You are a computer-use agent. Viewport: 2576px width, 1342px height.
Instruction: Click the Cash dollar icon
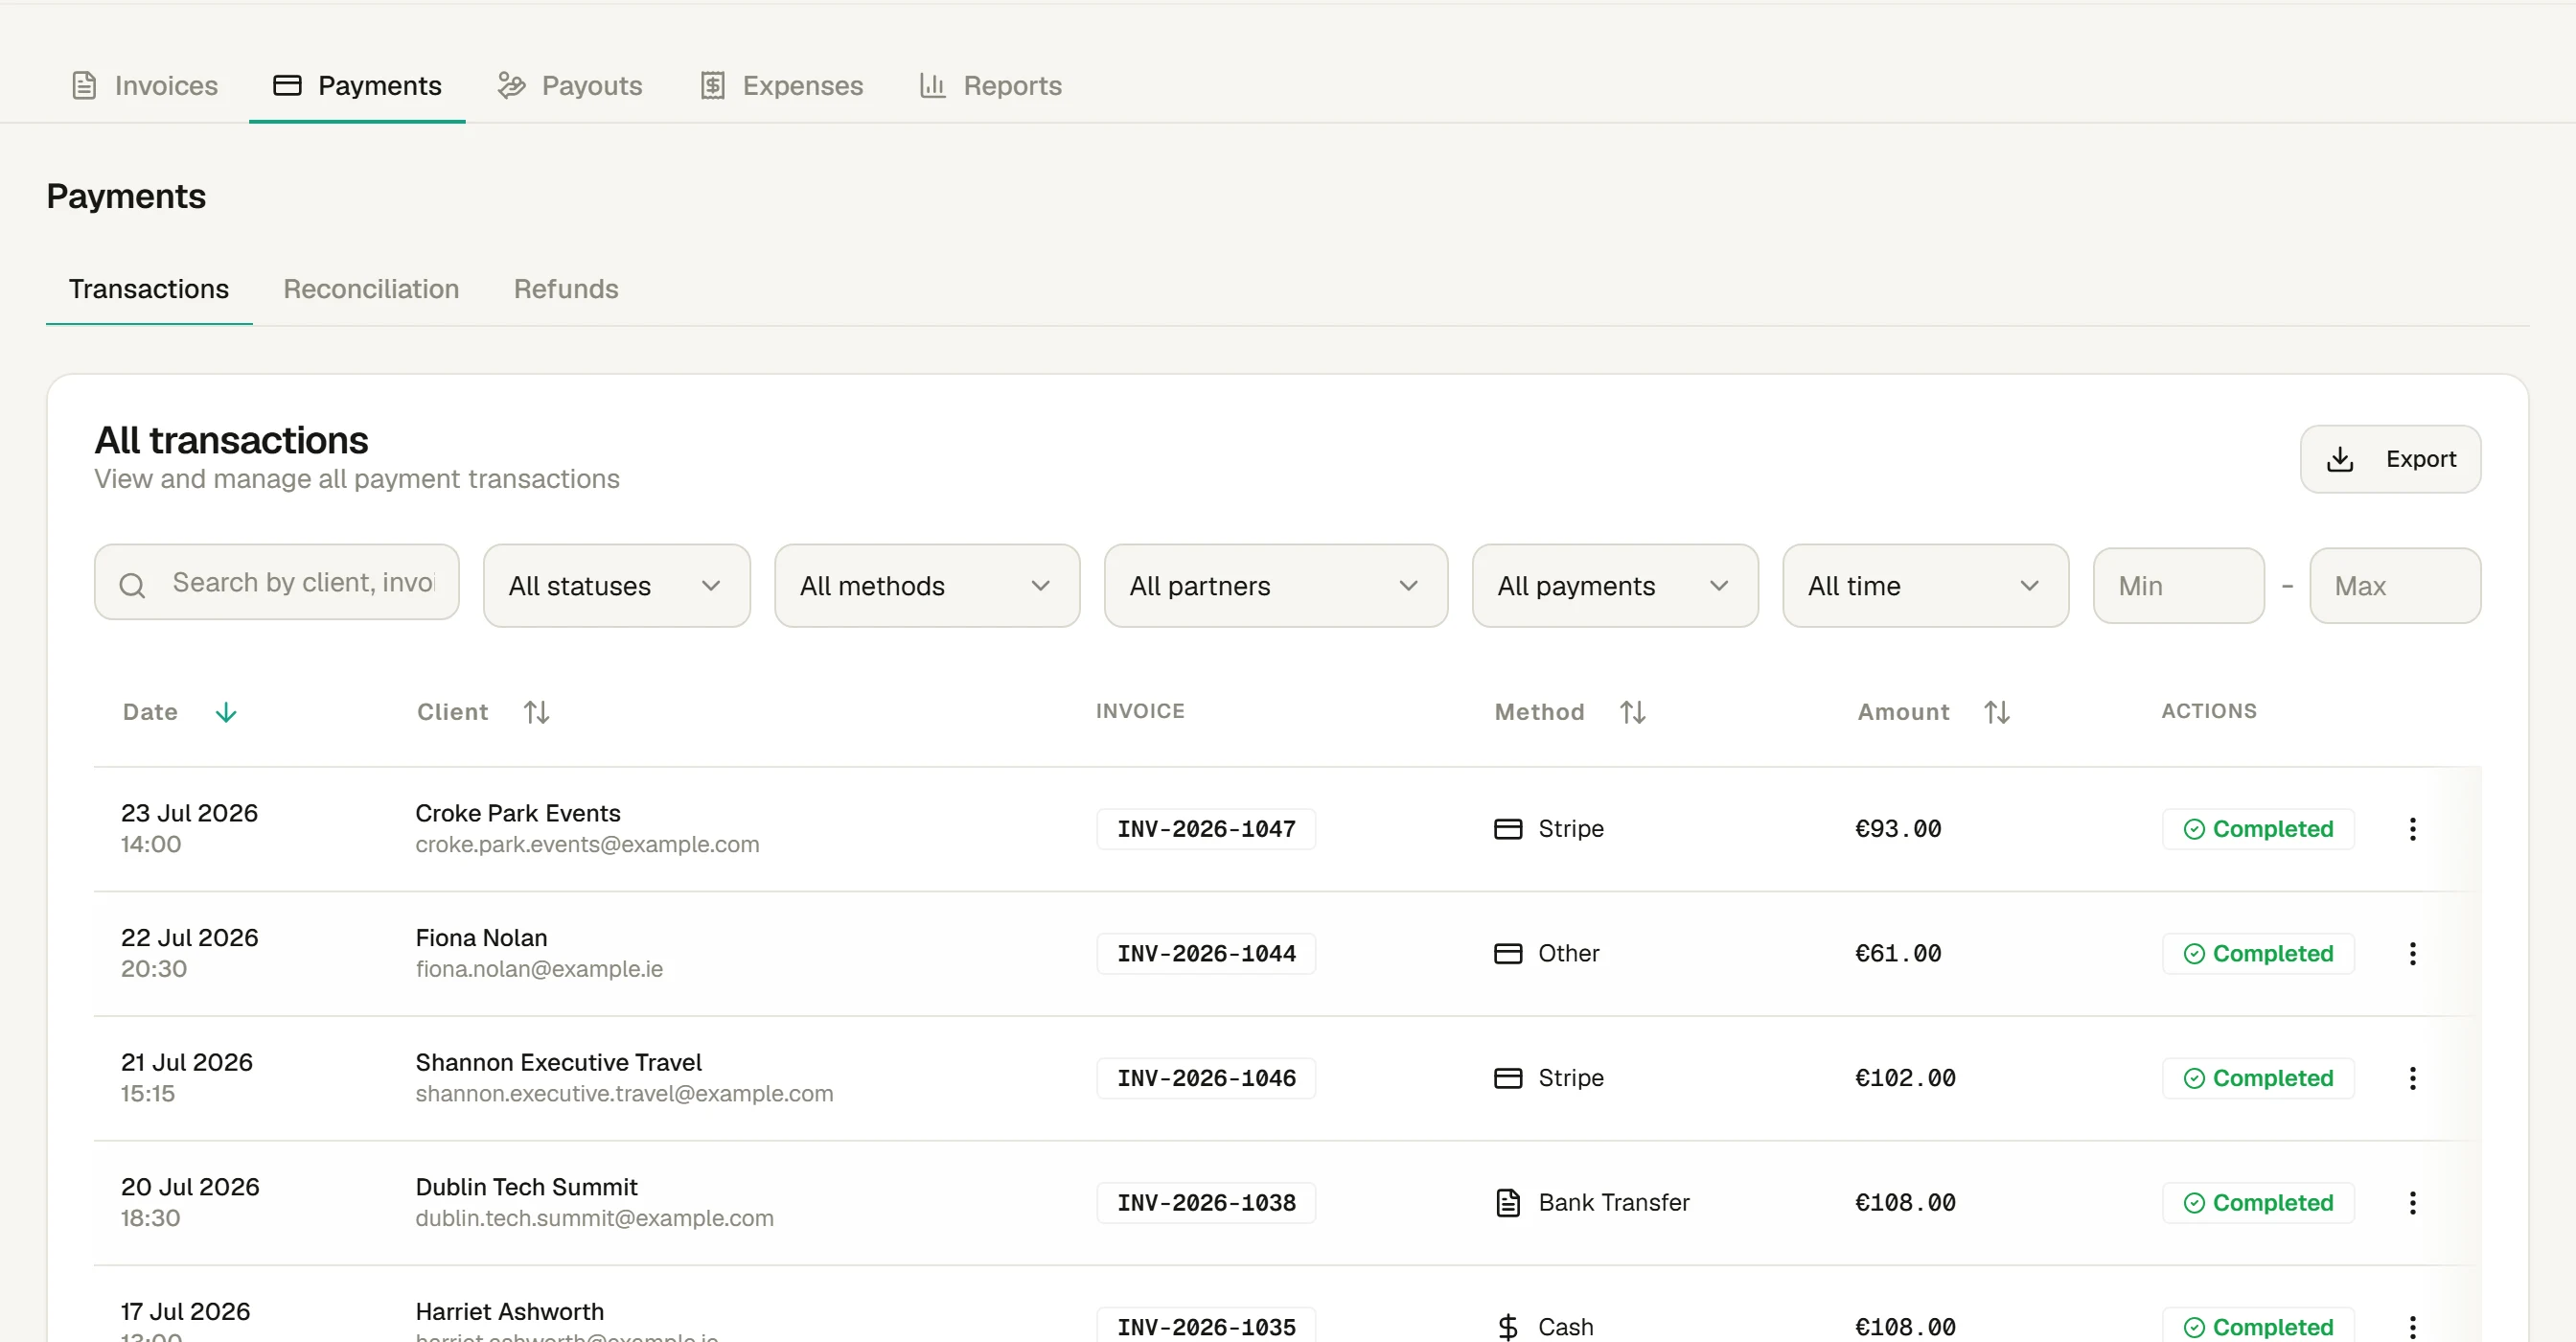point(1508,1327)
